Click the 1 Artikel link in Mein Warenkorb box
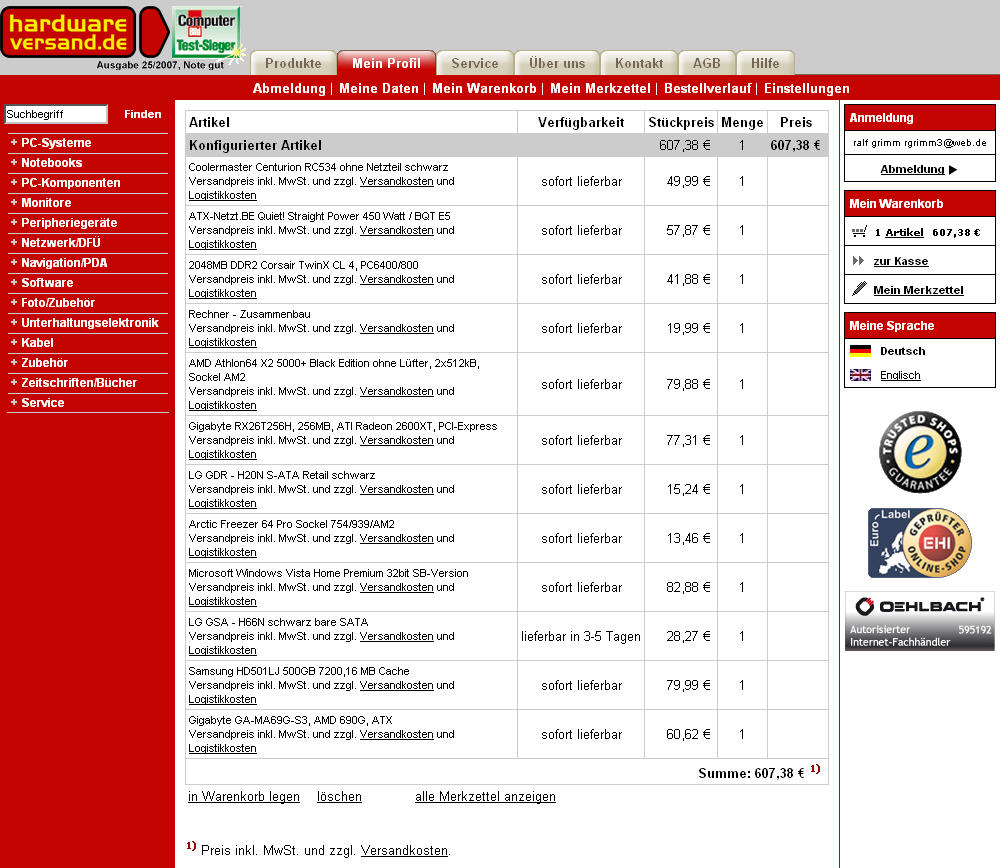 point(904,232)
